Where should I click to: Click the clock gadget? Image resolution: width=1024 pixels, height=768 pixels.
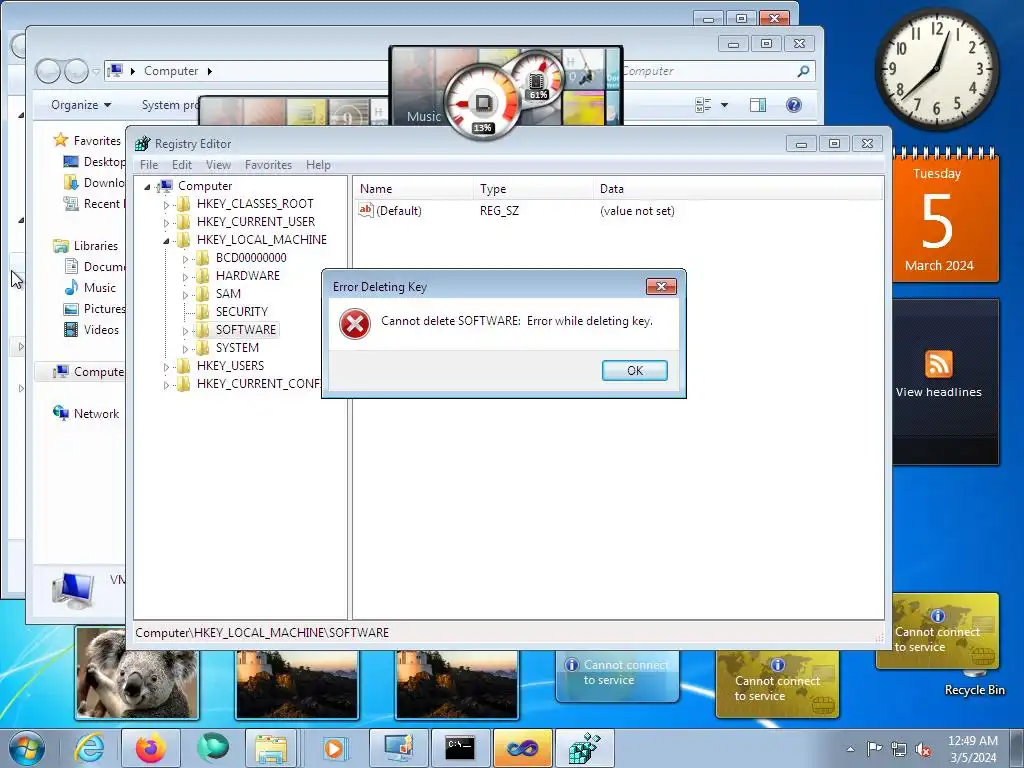[936, 68]
